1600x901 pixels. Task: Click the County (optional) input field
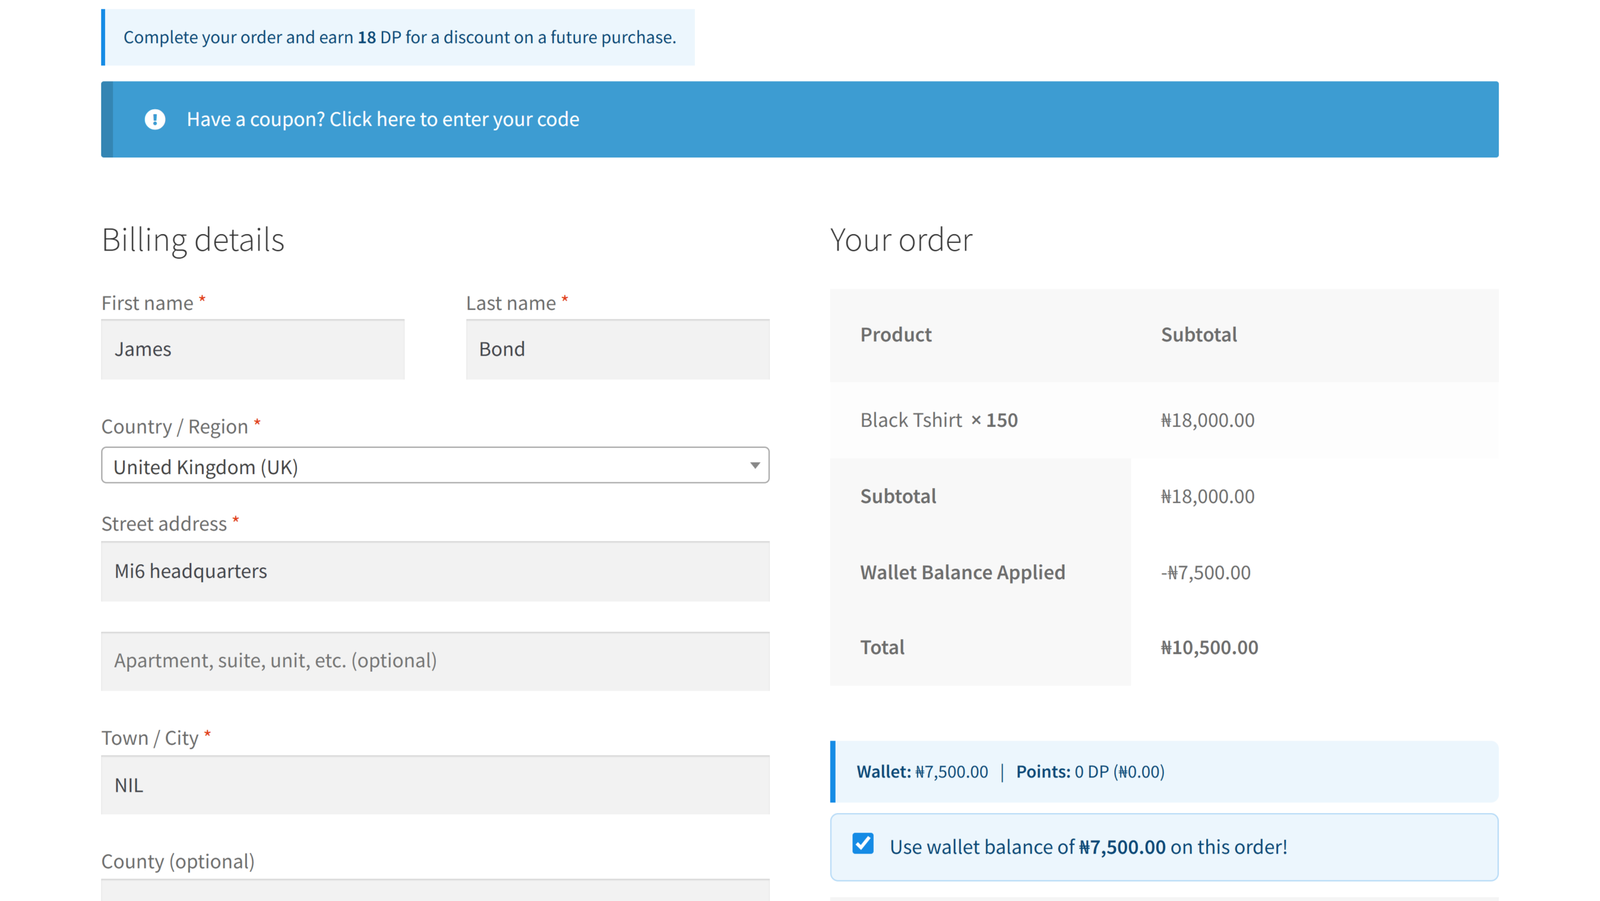pyautogui.click(x=435, y=890)
